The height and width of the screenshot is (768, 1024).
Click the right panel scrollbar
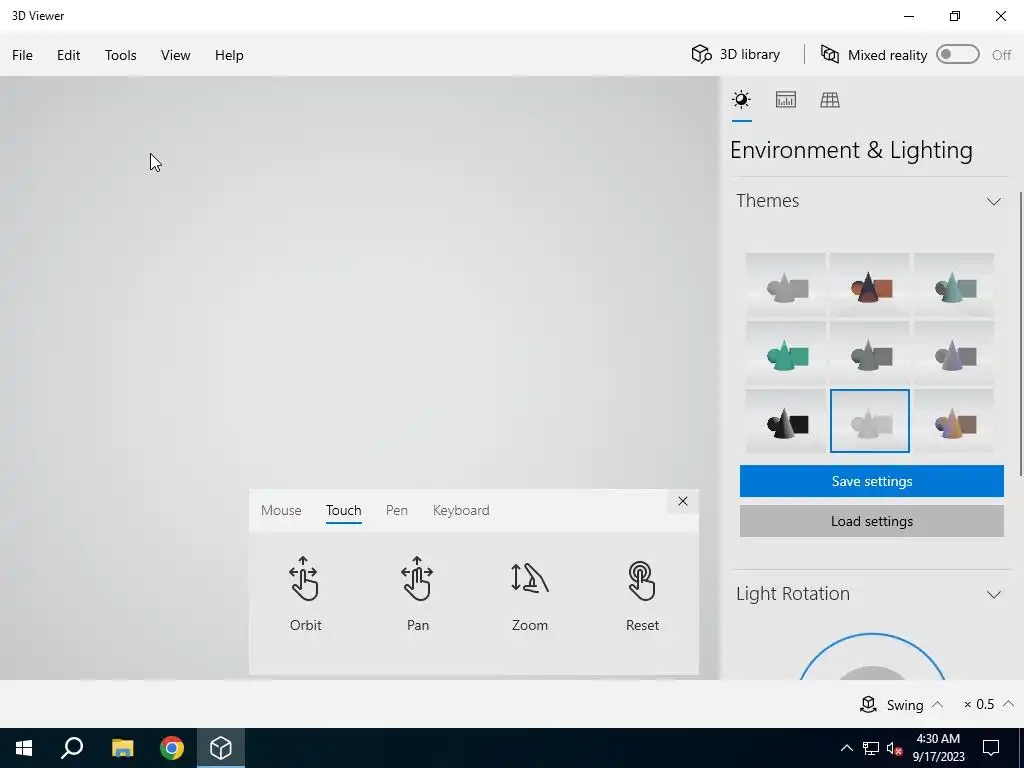coord(1020,333)
